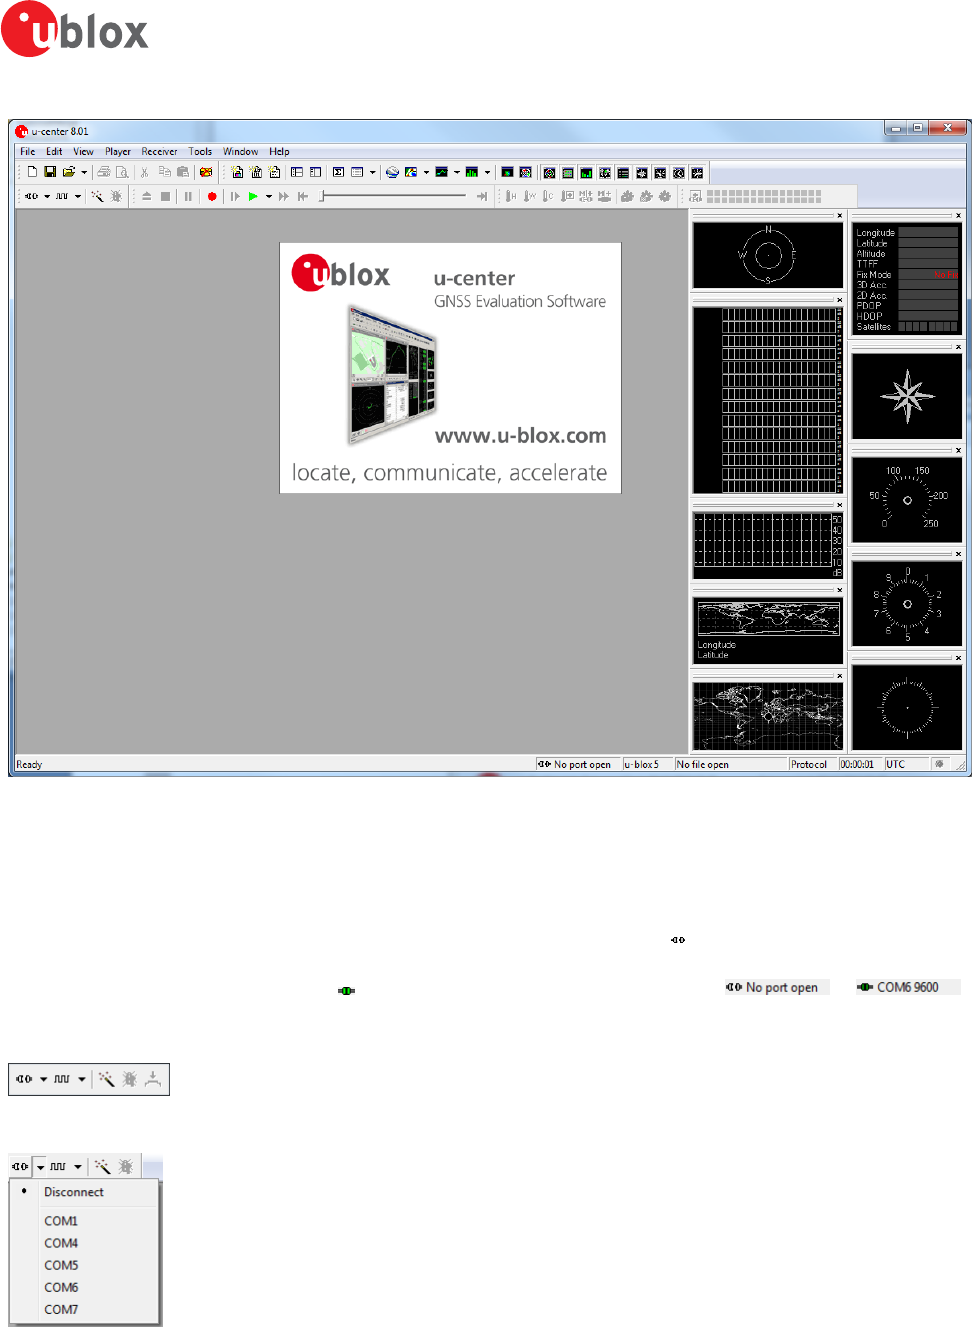Click the Hotstart thermometer H icon

click(511, 196)
